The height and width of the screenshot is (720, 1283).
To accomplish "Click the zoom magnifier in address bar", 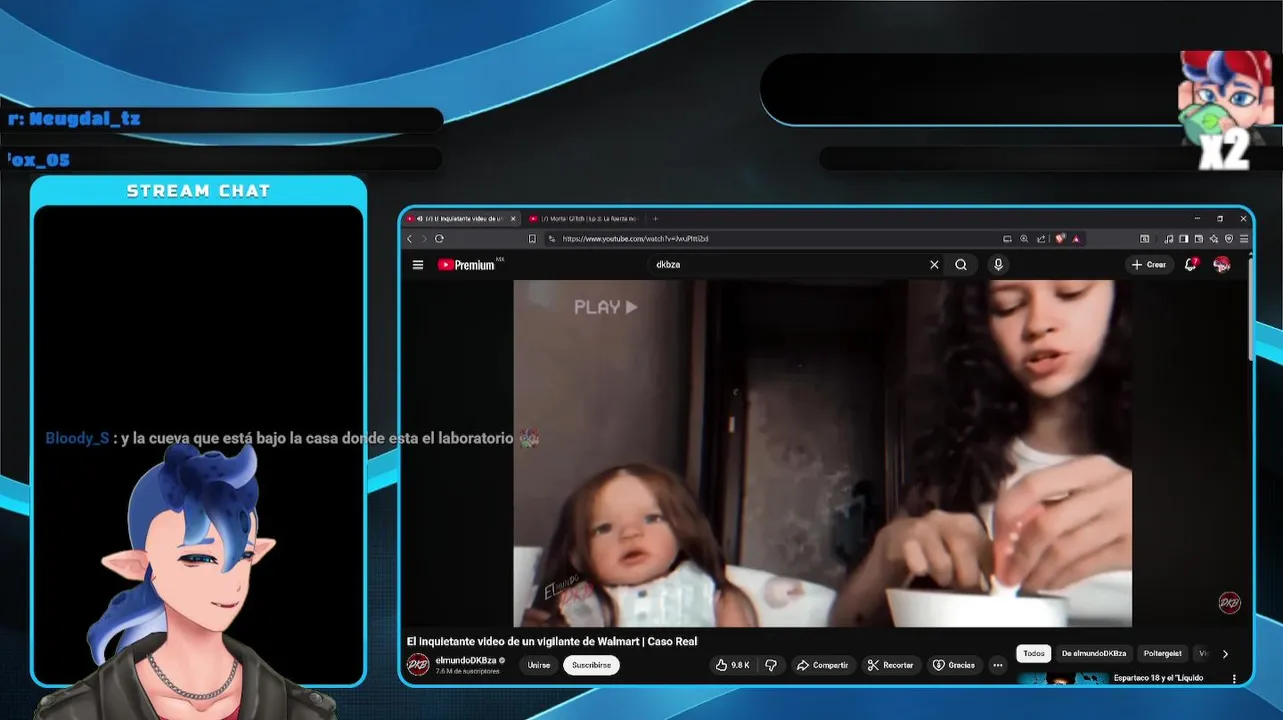I will 1024,239.
